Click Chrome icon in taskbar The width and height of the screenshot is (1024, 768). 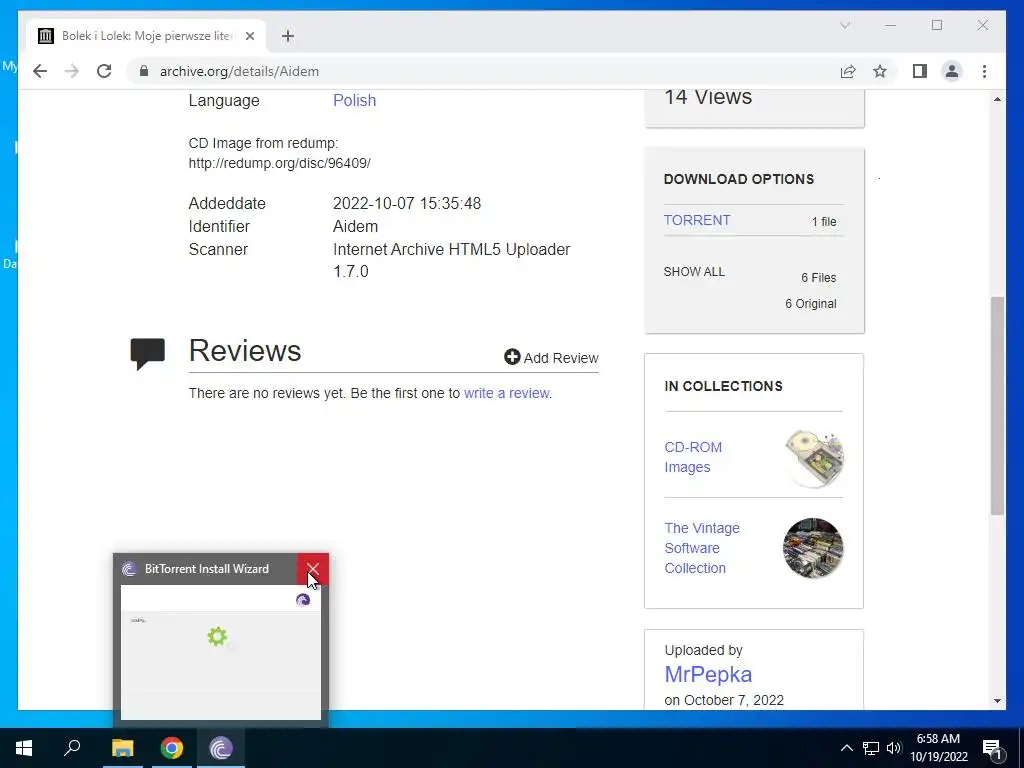(x=172, y=748)
